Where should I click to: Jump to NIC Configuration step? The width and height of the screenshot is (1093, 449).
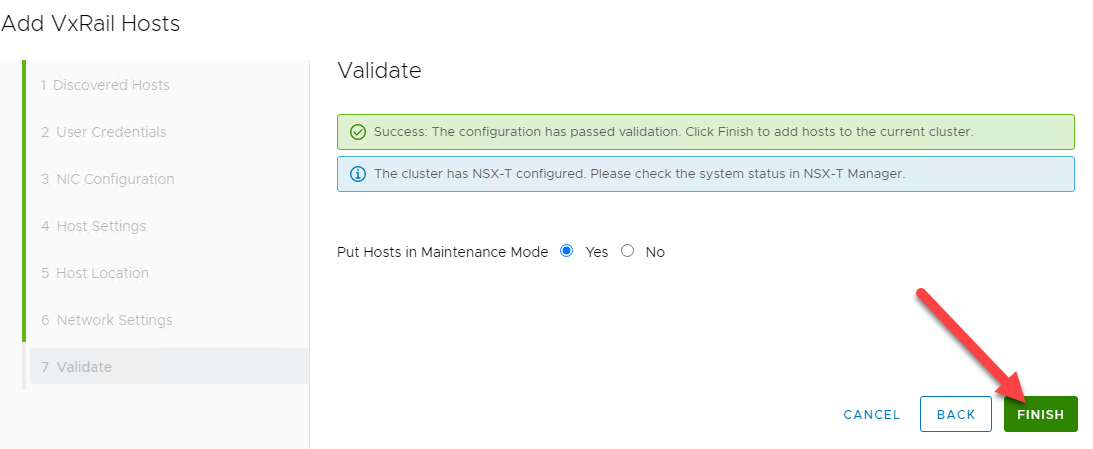[107, 179]
